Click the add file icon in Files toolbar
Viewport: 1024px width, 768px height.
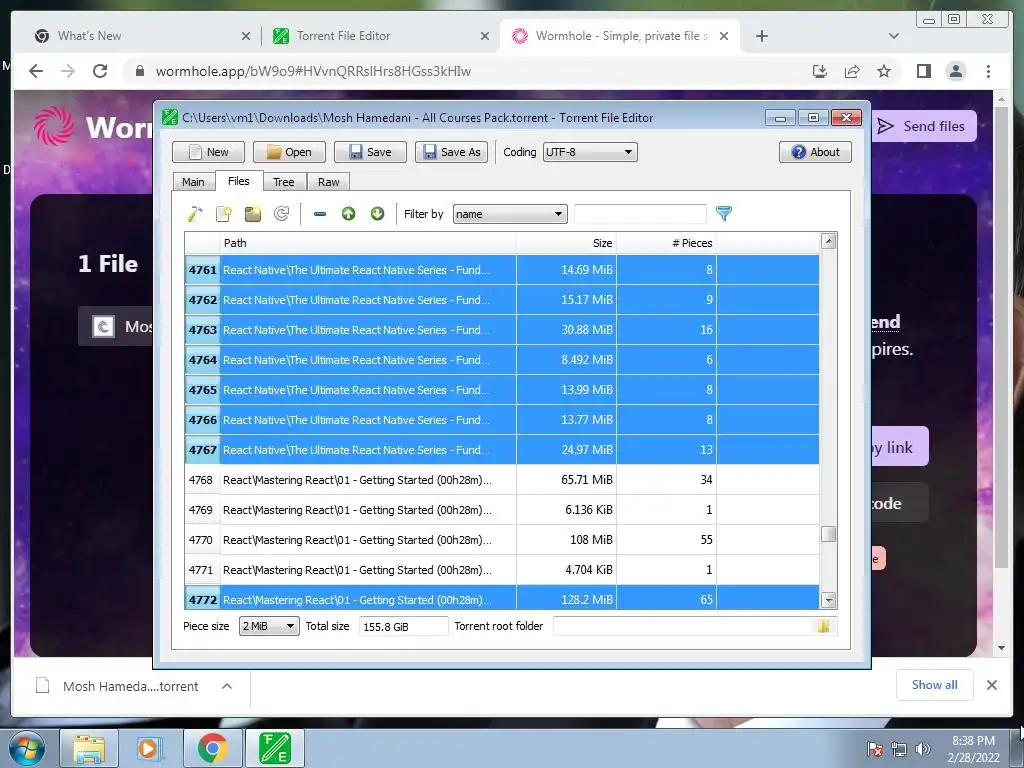click(224, 214)
